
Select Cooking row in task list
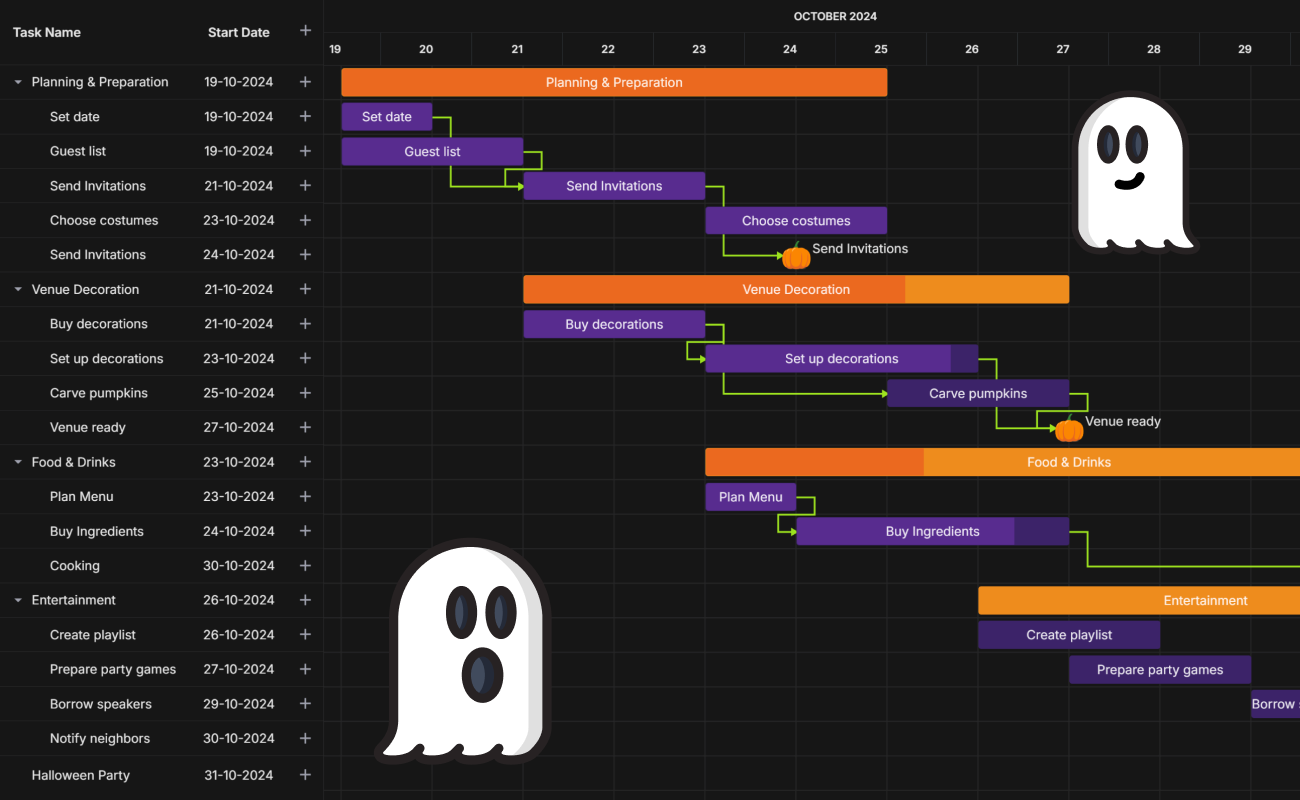[161, 566]
